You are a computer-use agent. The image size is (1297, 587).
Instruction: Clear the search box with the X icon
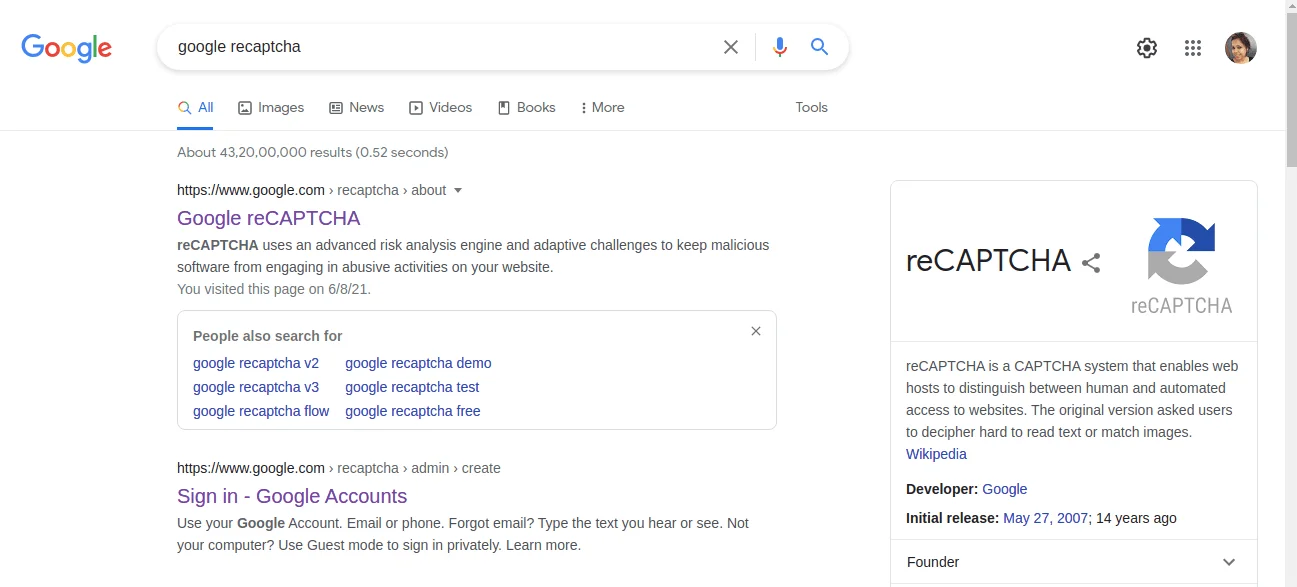pos(731,47)
